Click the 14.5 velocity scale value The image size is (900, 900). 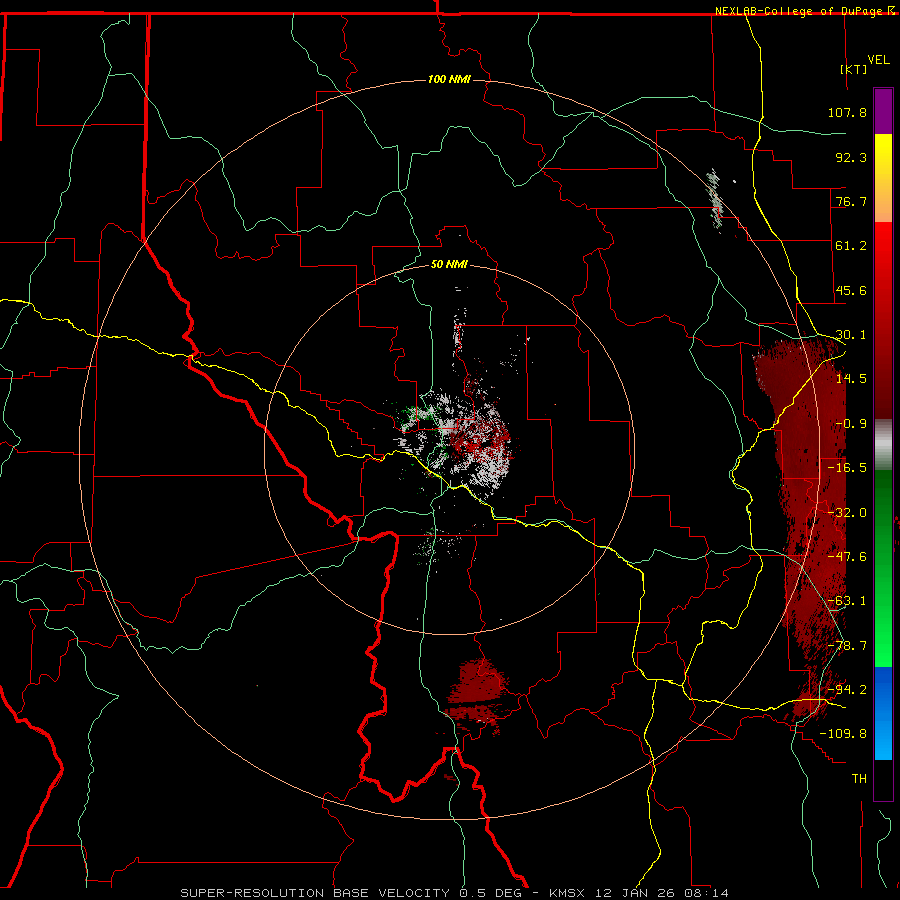(x=851, y=379)
